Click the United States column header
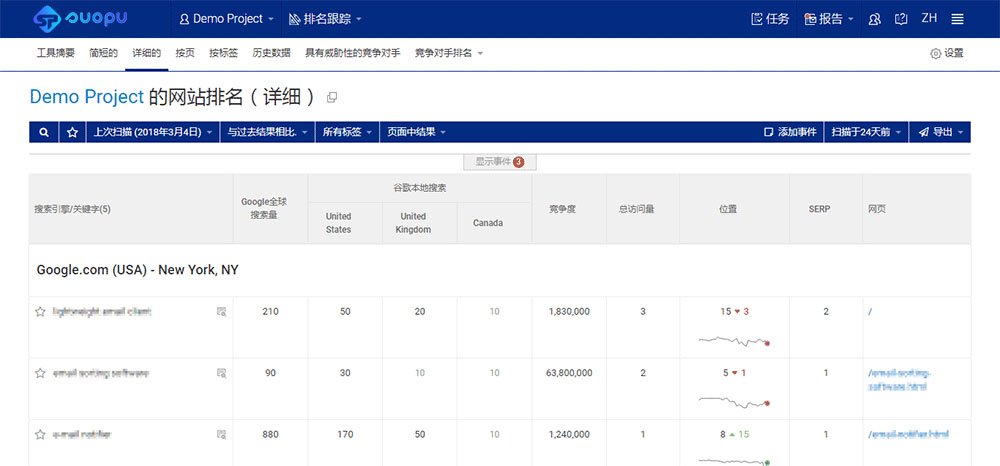Screen dimensions: 1000x466 345,222
